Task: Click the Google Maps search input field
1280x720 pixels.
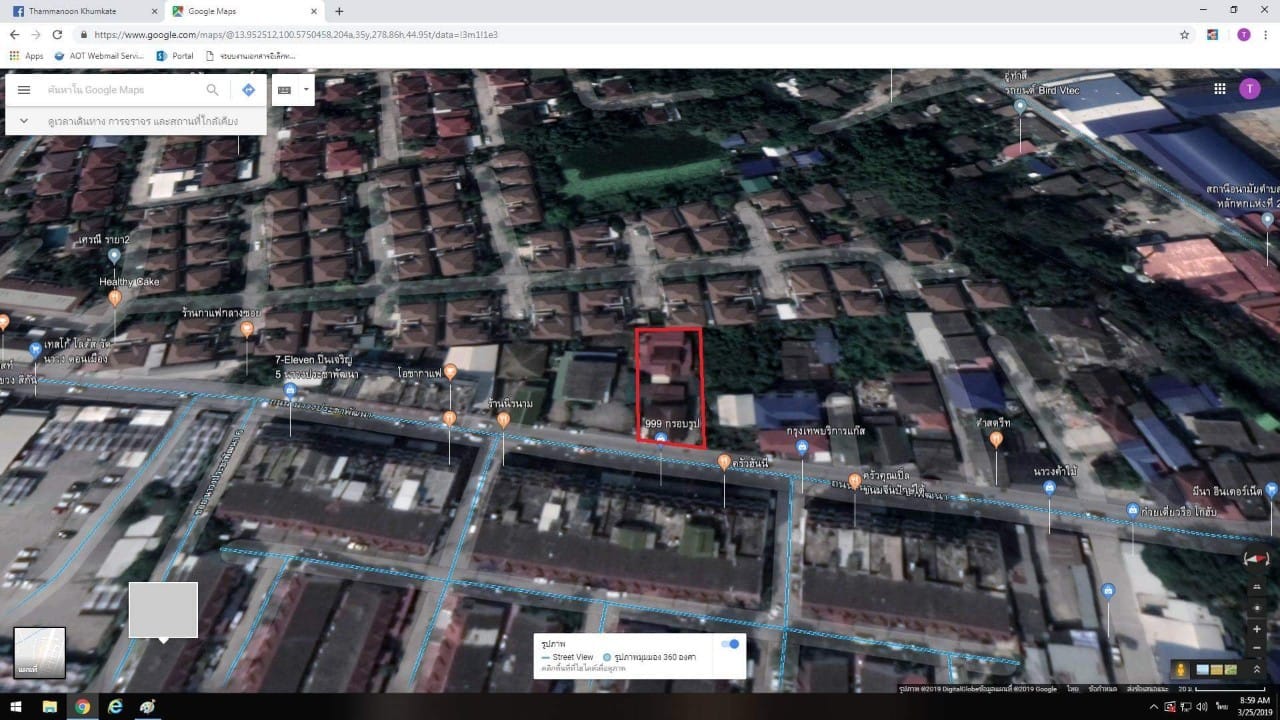Action: click(x=122, y=90)
